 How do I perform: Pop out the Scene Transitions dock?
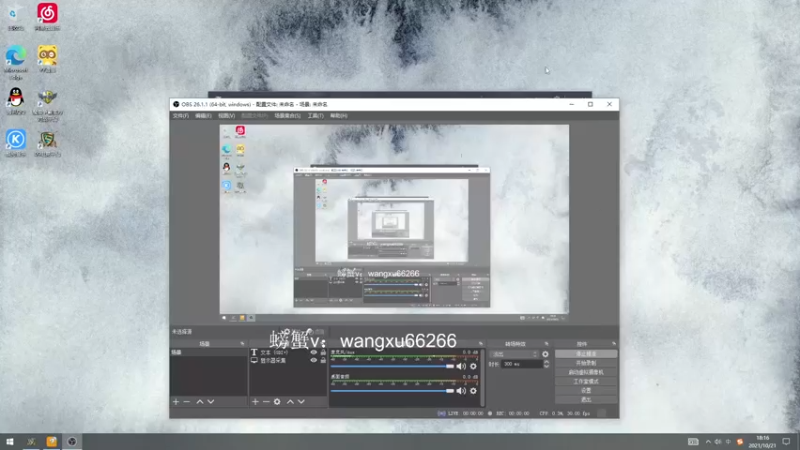click(x=546, y=344)
